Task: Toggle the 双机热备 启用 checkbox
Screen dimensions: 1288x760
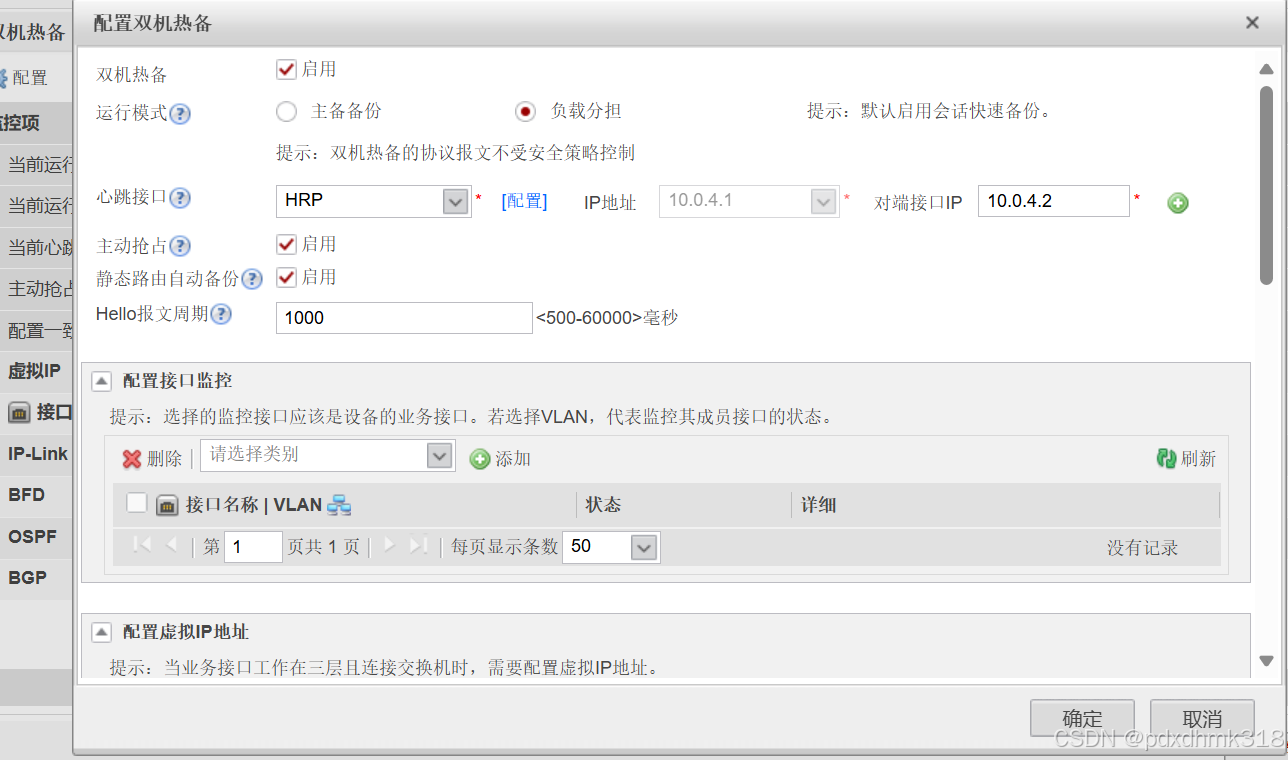Action: click(x=286, y=69)
